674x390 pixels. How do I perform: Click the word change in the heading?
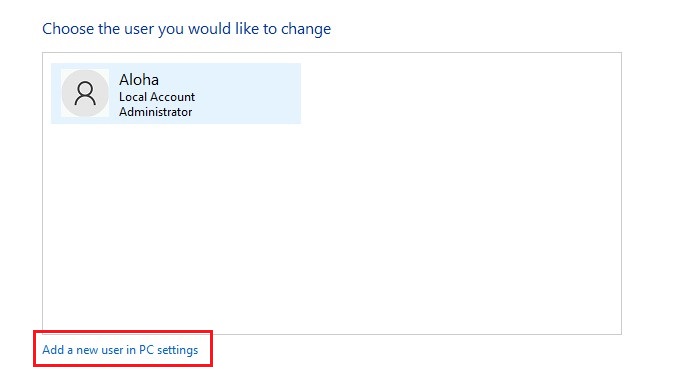click(306, 29)
